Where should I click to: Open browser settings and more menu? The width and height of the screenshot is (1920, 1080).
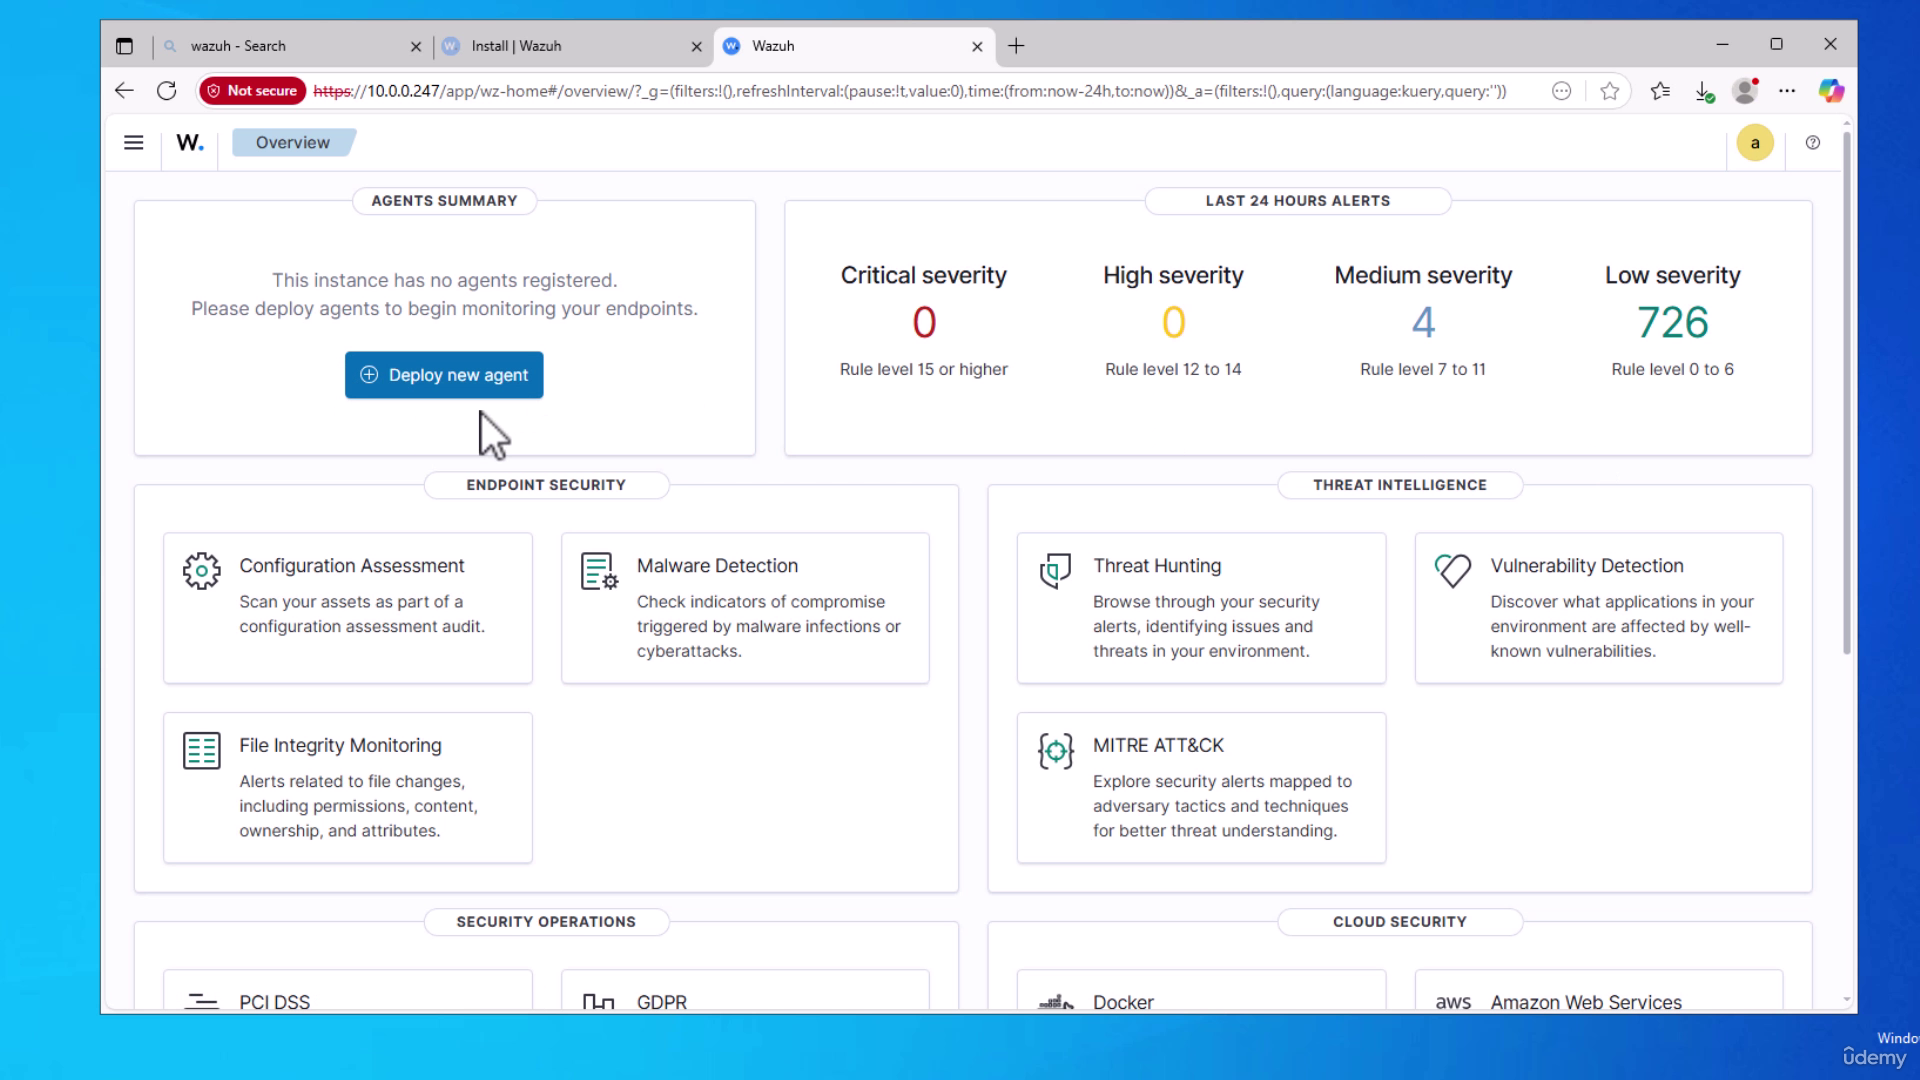(1787, 91)
